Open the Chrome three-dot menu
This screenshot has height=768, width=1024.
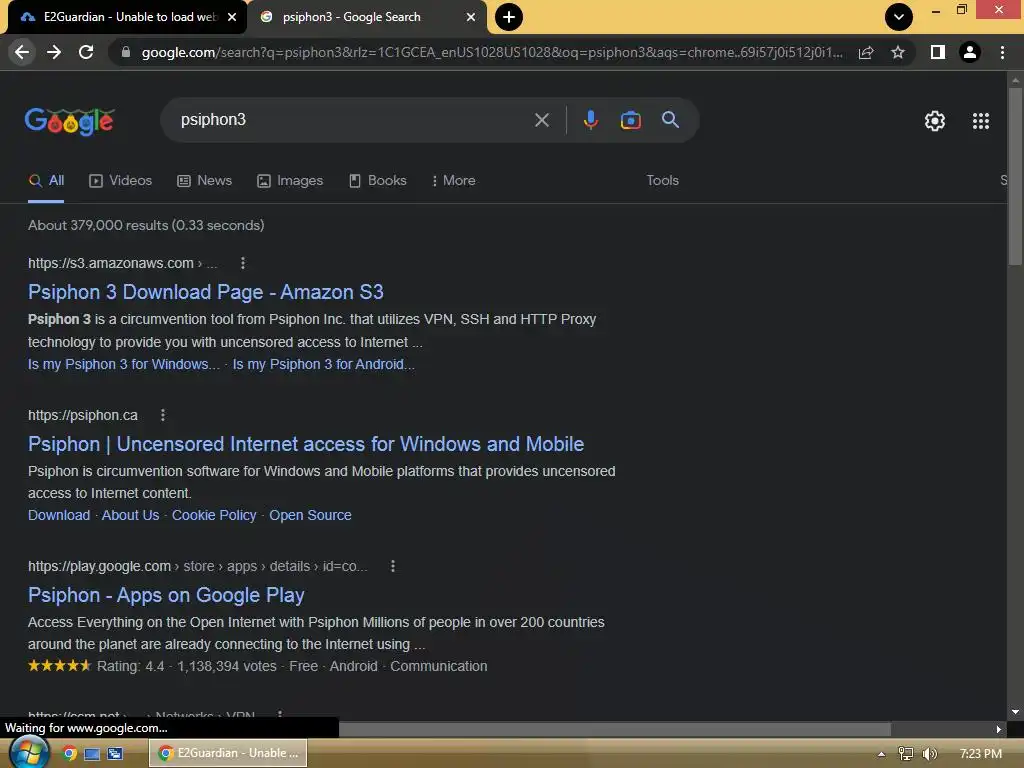1002,52
